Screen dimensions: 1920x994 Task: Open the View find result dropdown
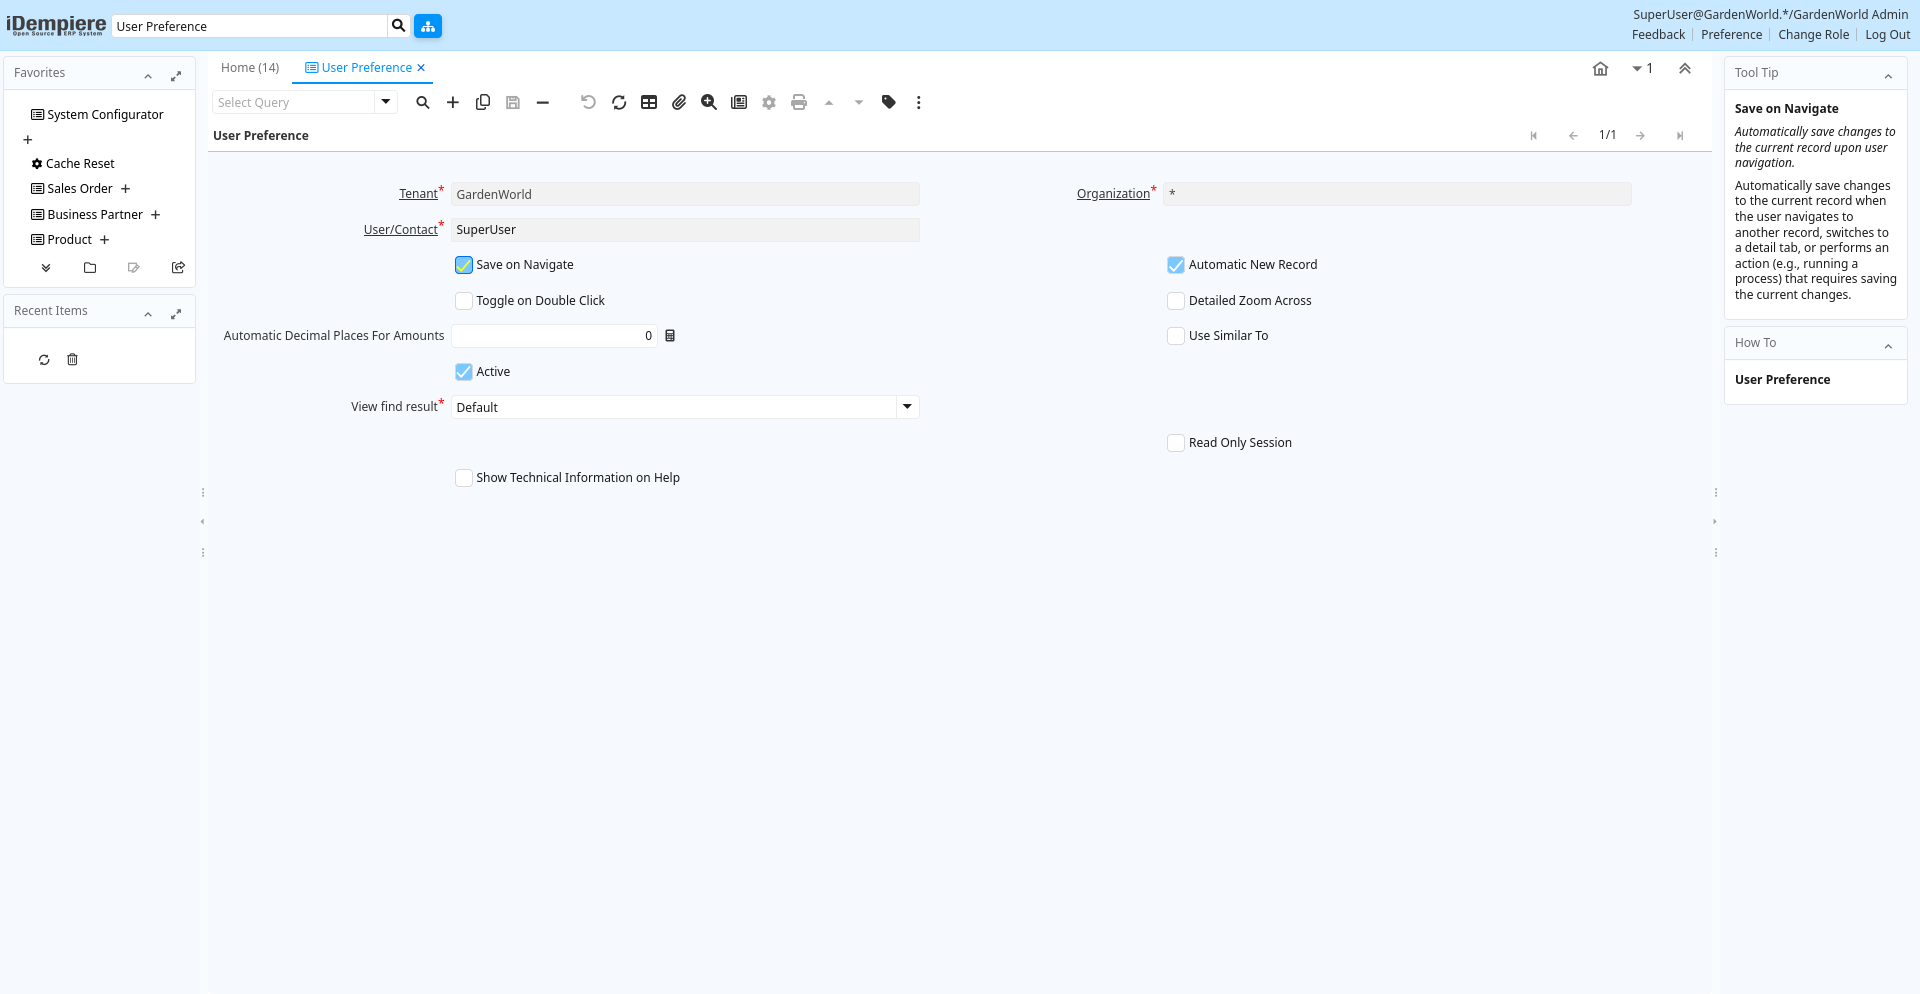[907, 407]
